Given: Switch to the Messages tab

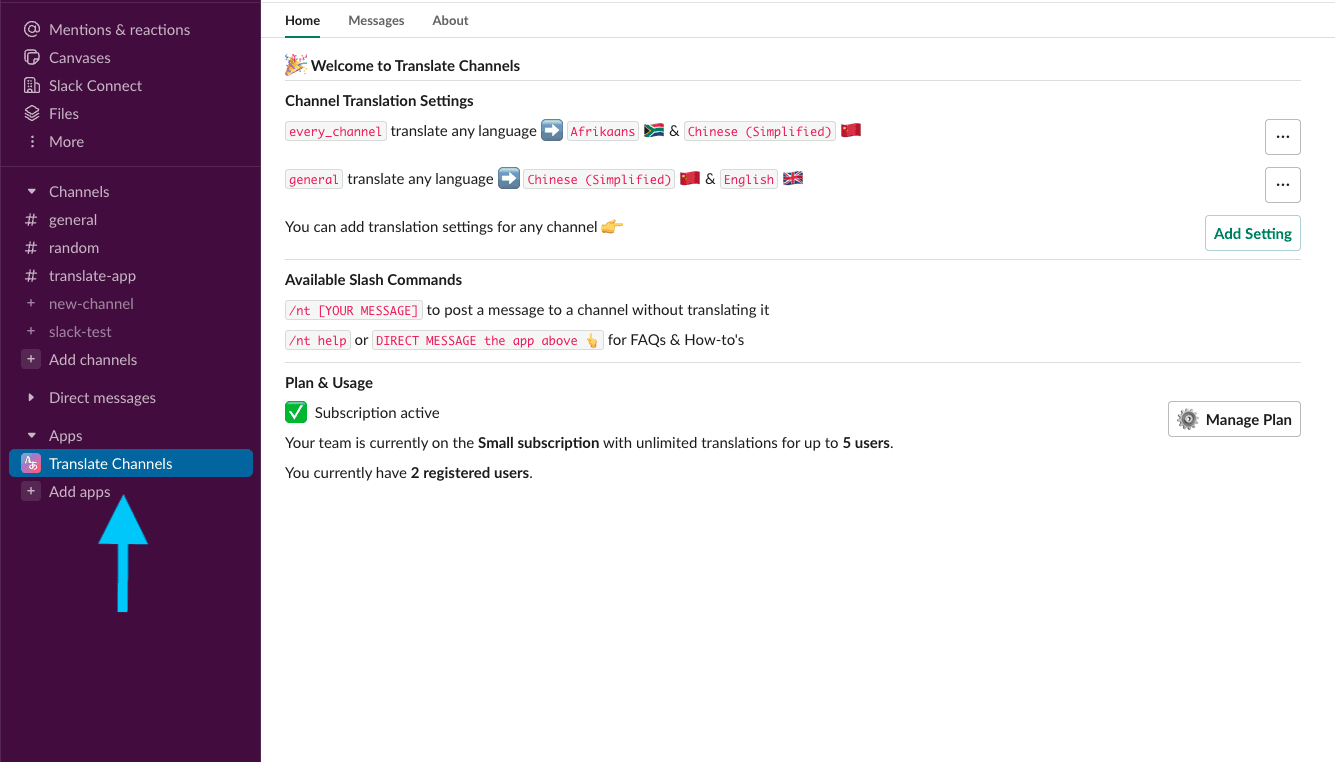Looking at the screenshot, I should click(x=376, y=20).
